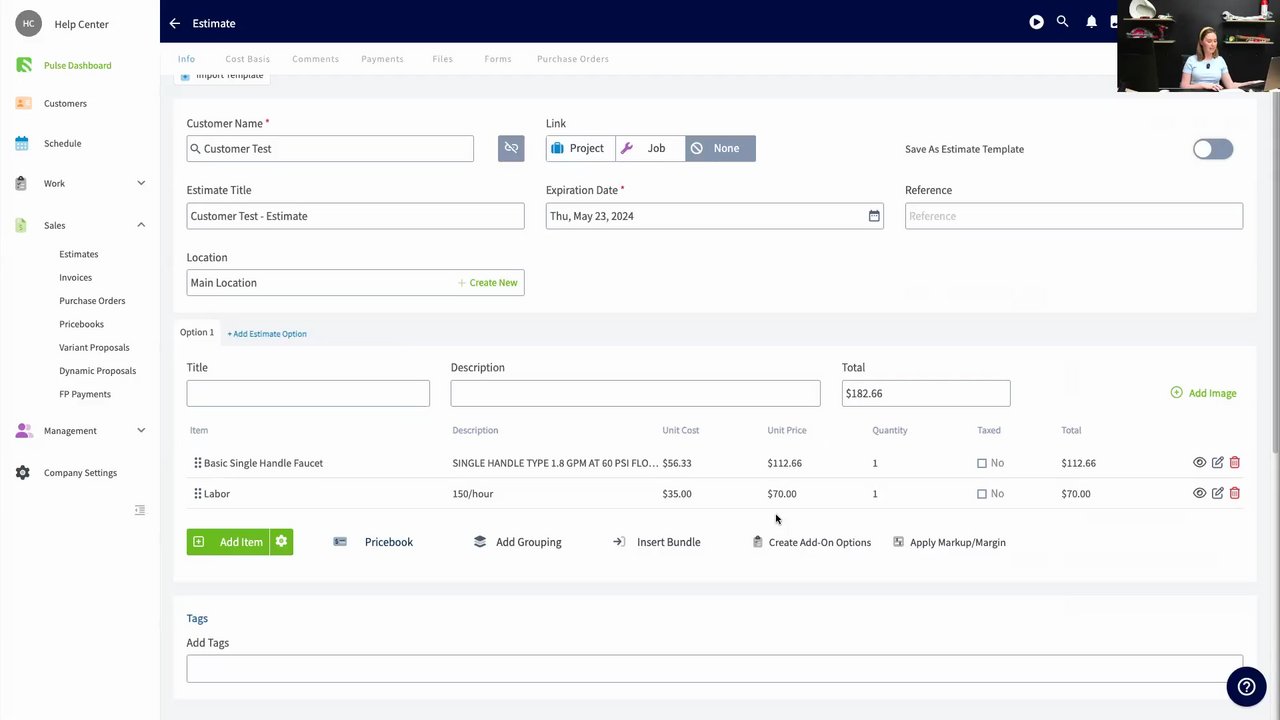Open Variant Proposals in the sidebar
Screen dimensions: 1280x720
coord(94,348)
